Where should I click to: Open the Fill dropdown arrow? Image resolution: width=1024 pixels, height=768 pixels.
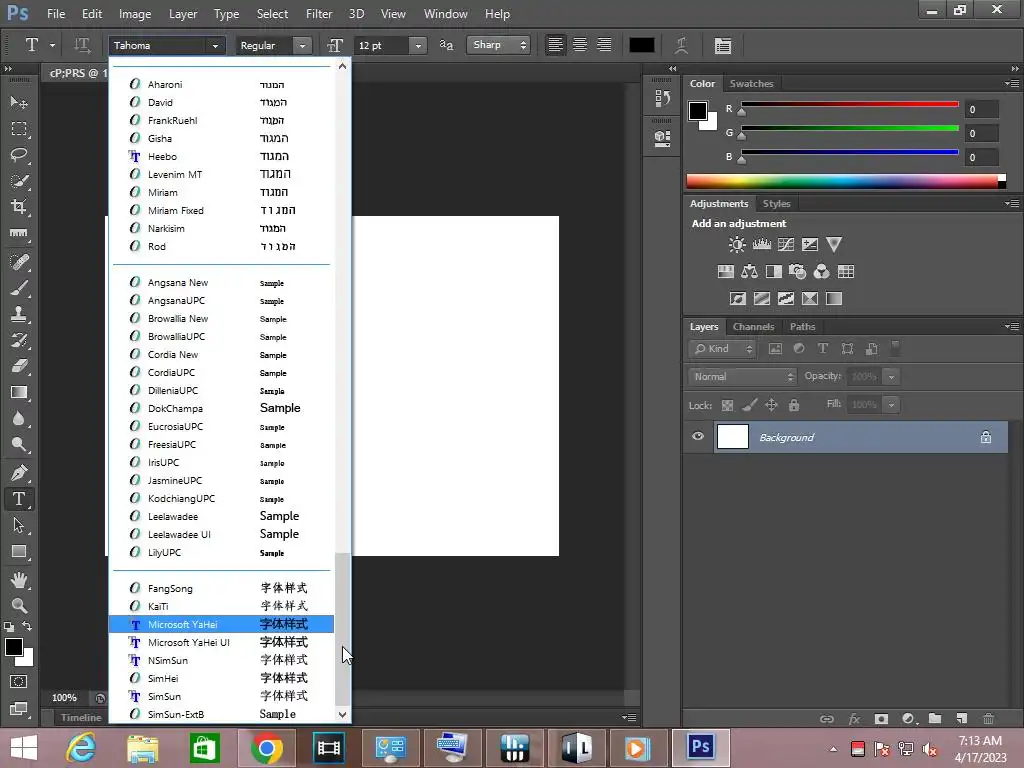pos(891,405)
